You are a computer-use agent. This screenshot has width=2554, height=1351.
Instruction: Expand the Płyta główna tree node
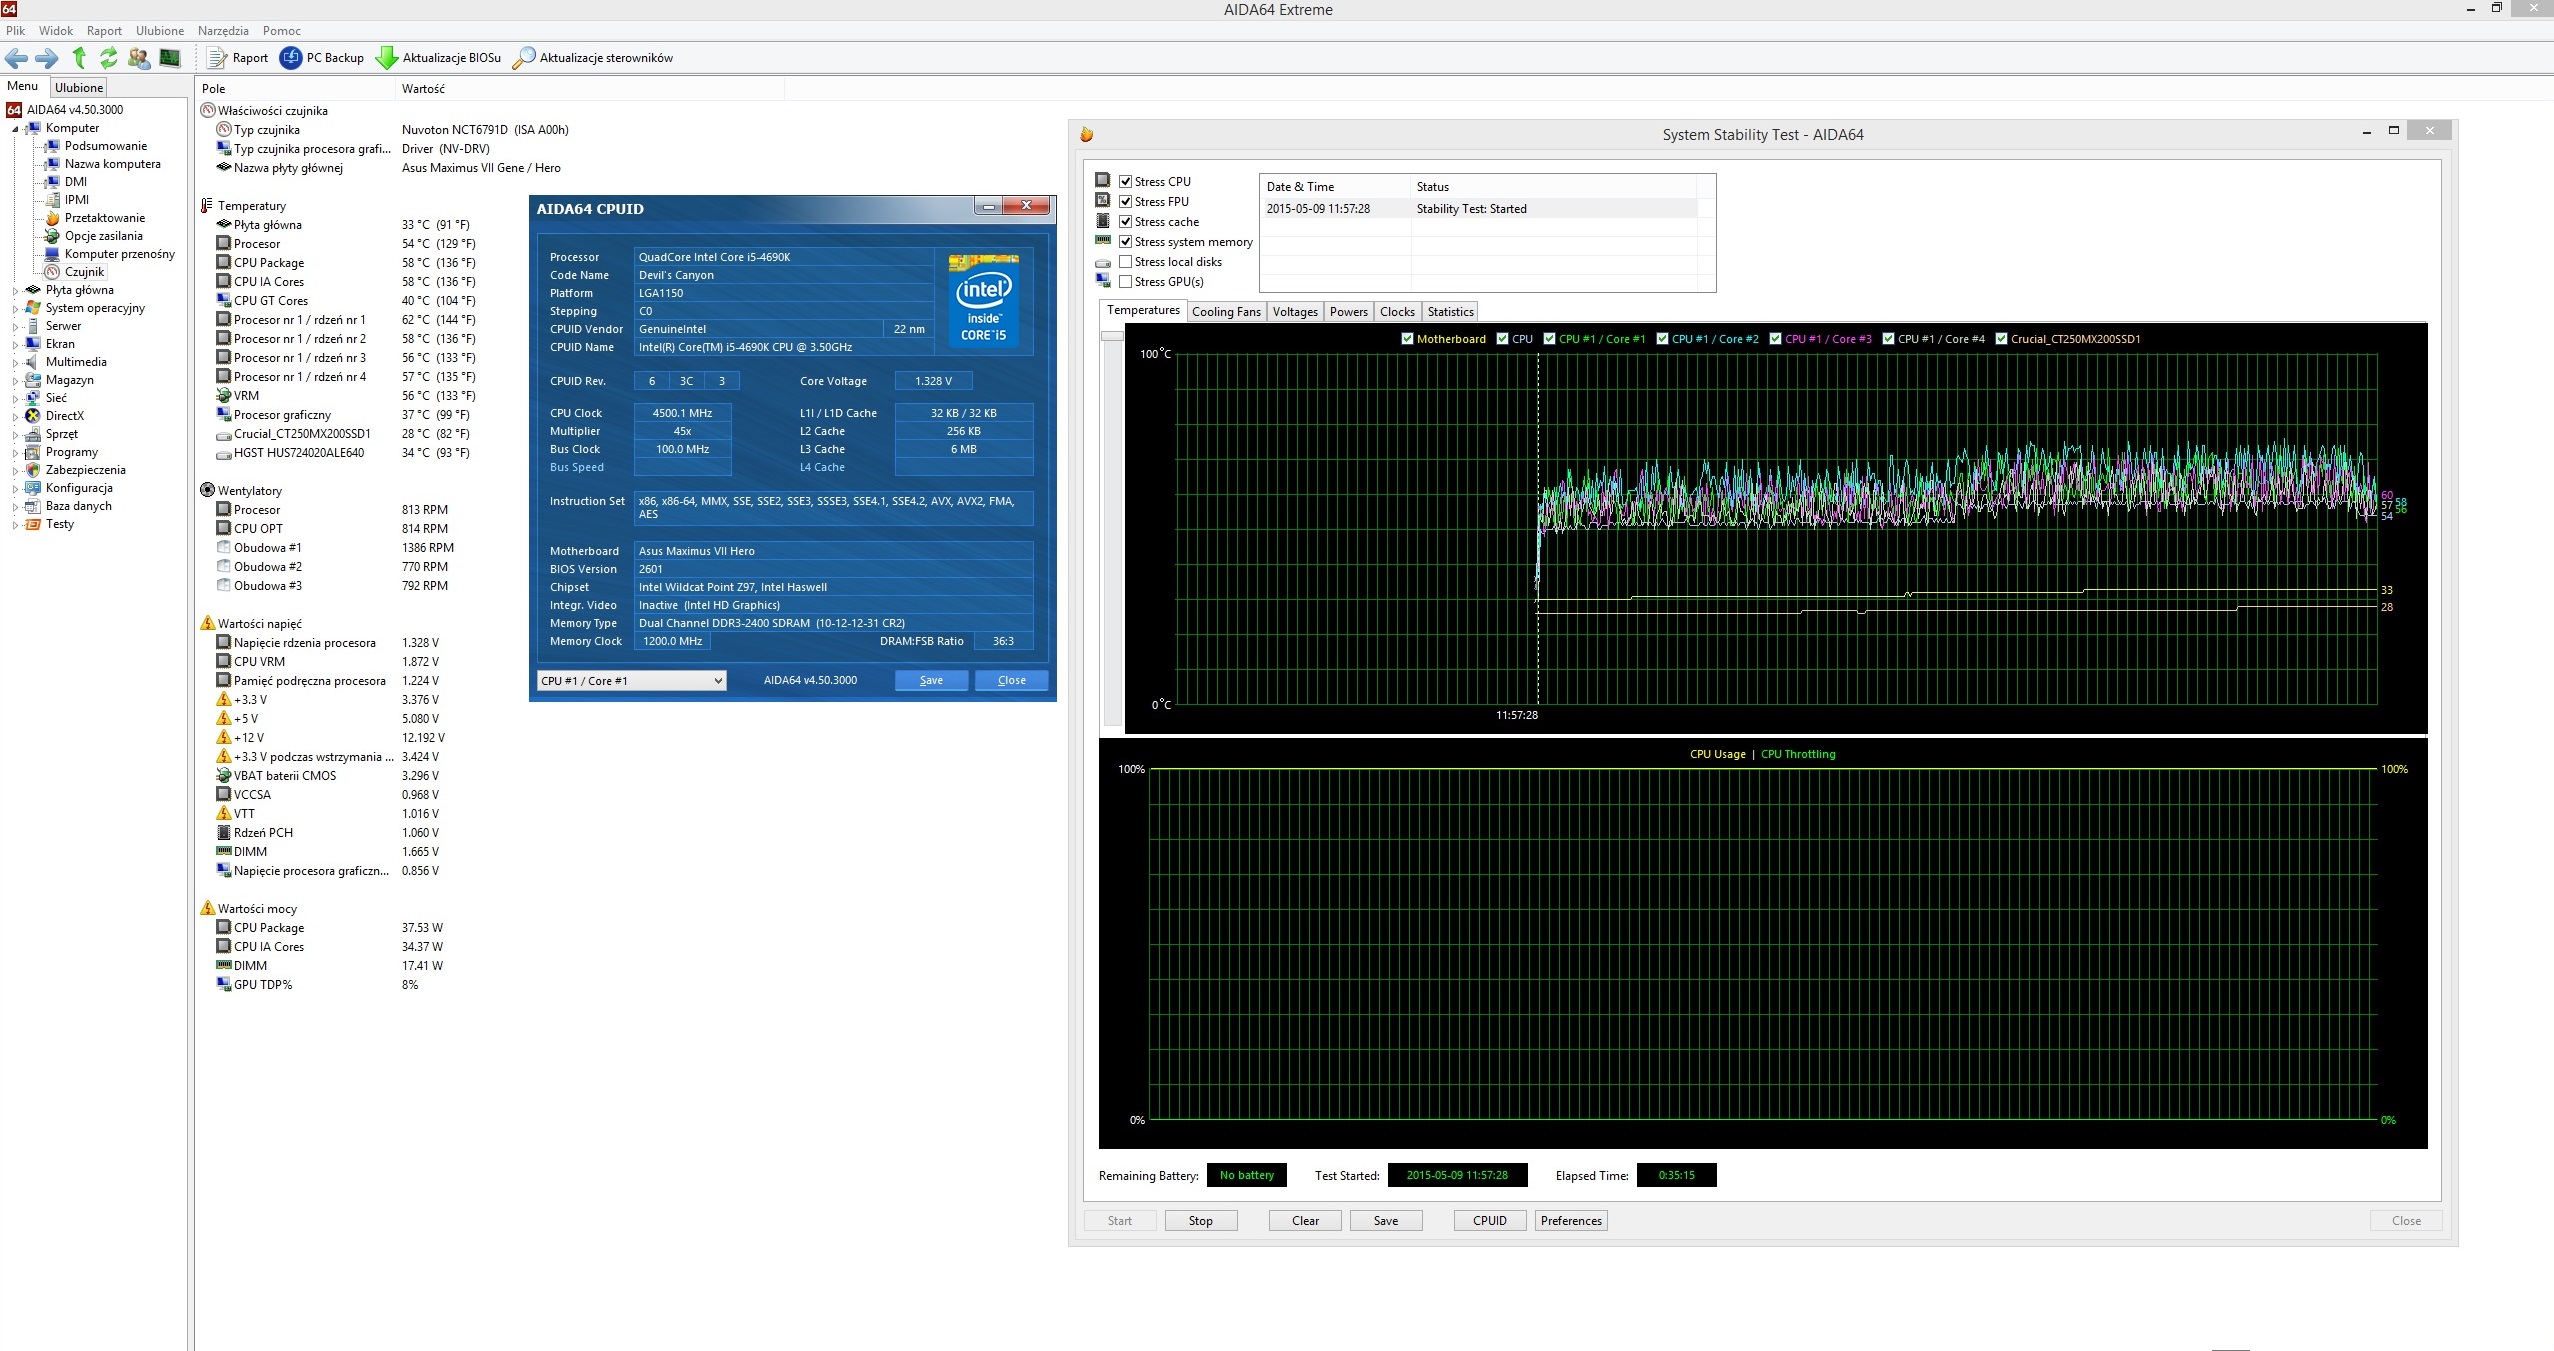tap(15, 291)
